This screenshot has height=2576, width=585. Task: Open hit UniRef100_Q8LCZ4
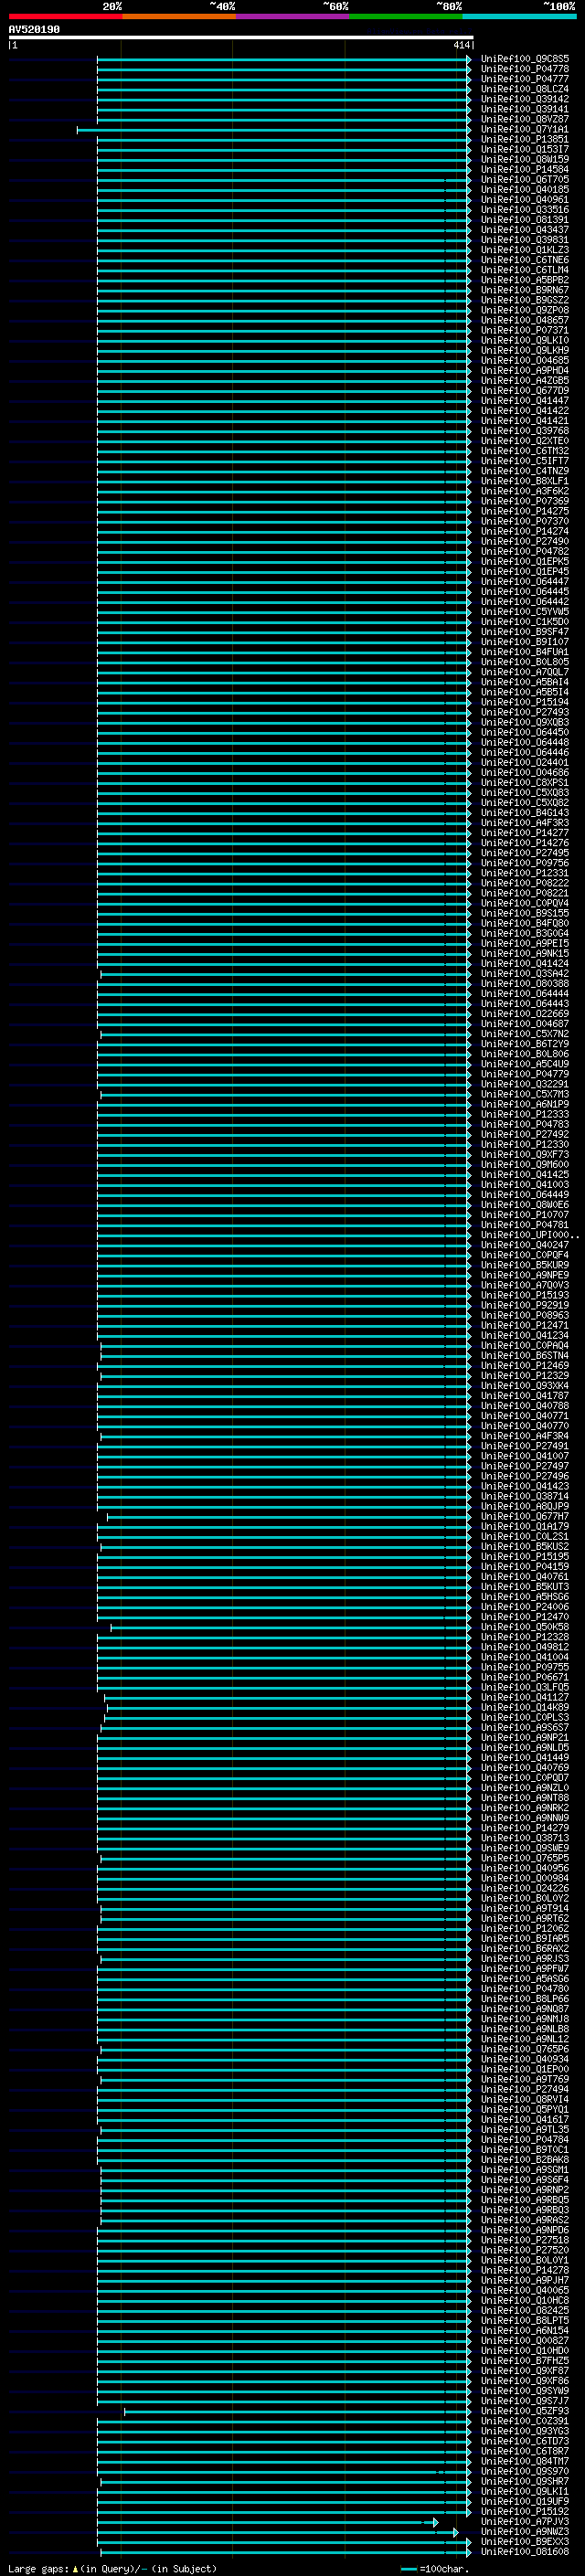524,89
